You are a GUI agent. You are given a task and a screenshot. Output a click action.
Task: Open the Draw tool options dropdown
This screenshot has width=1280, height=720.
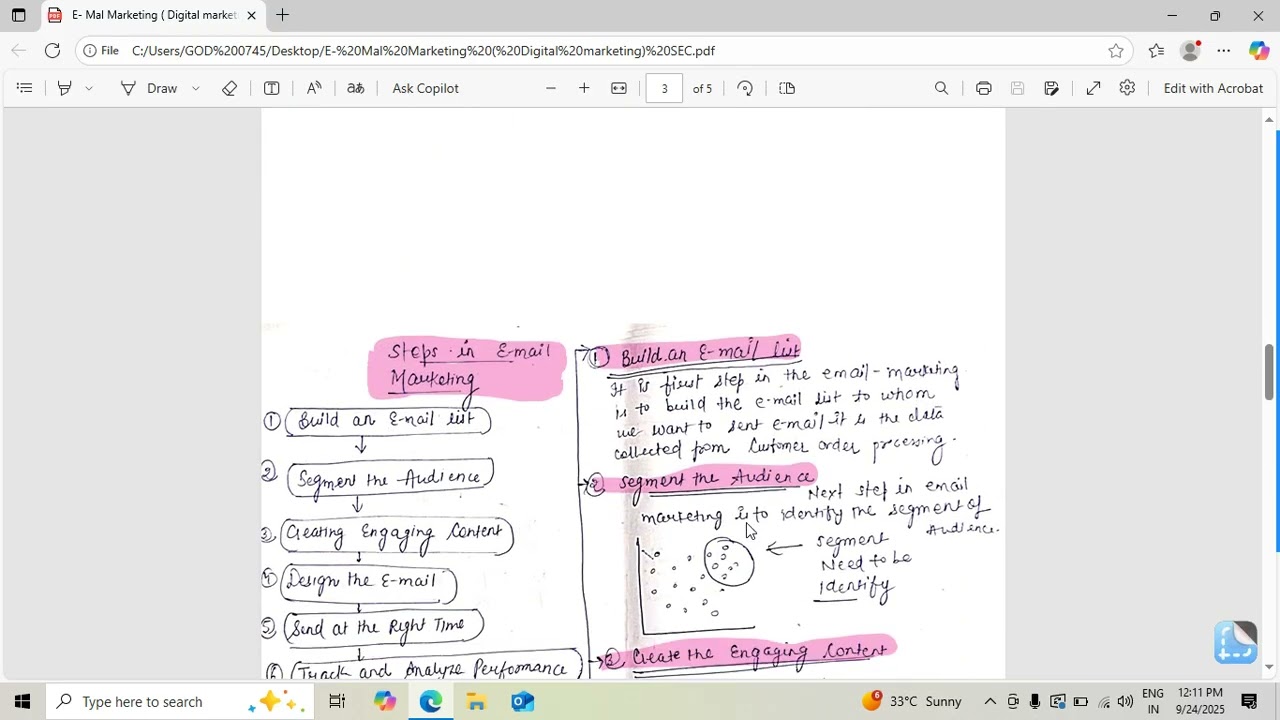click(x=195, y=88)
